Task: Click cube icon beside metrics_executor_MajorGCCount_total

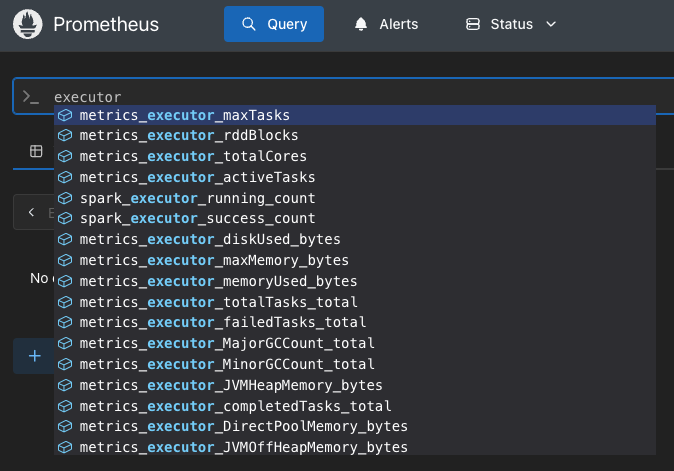Action: (65, 343)
